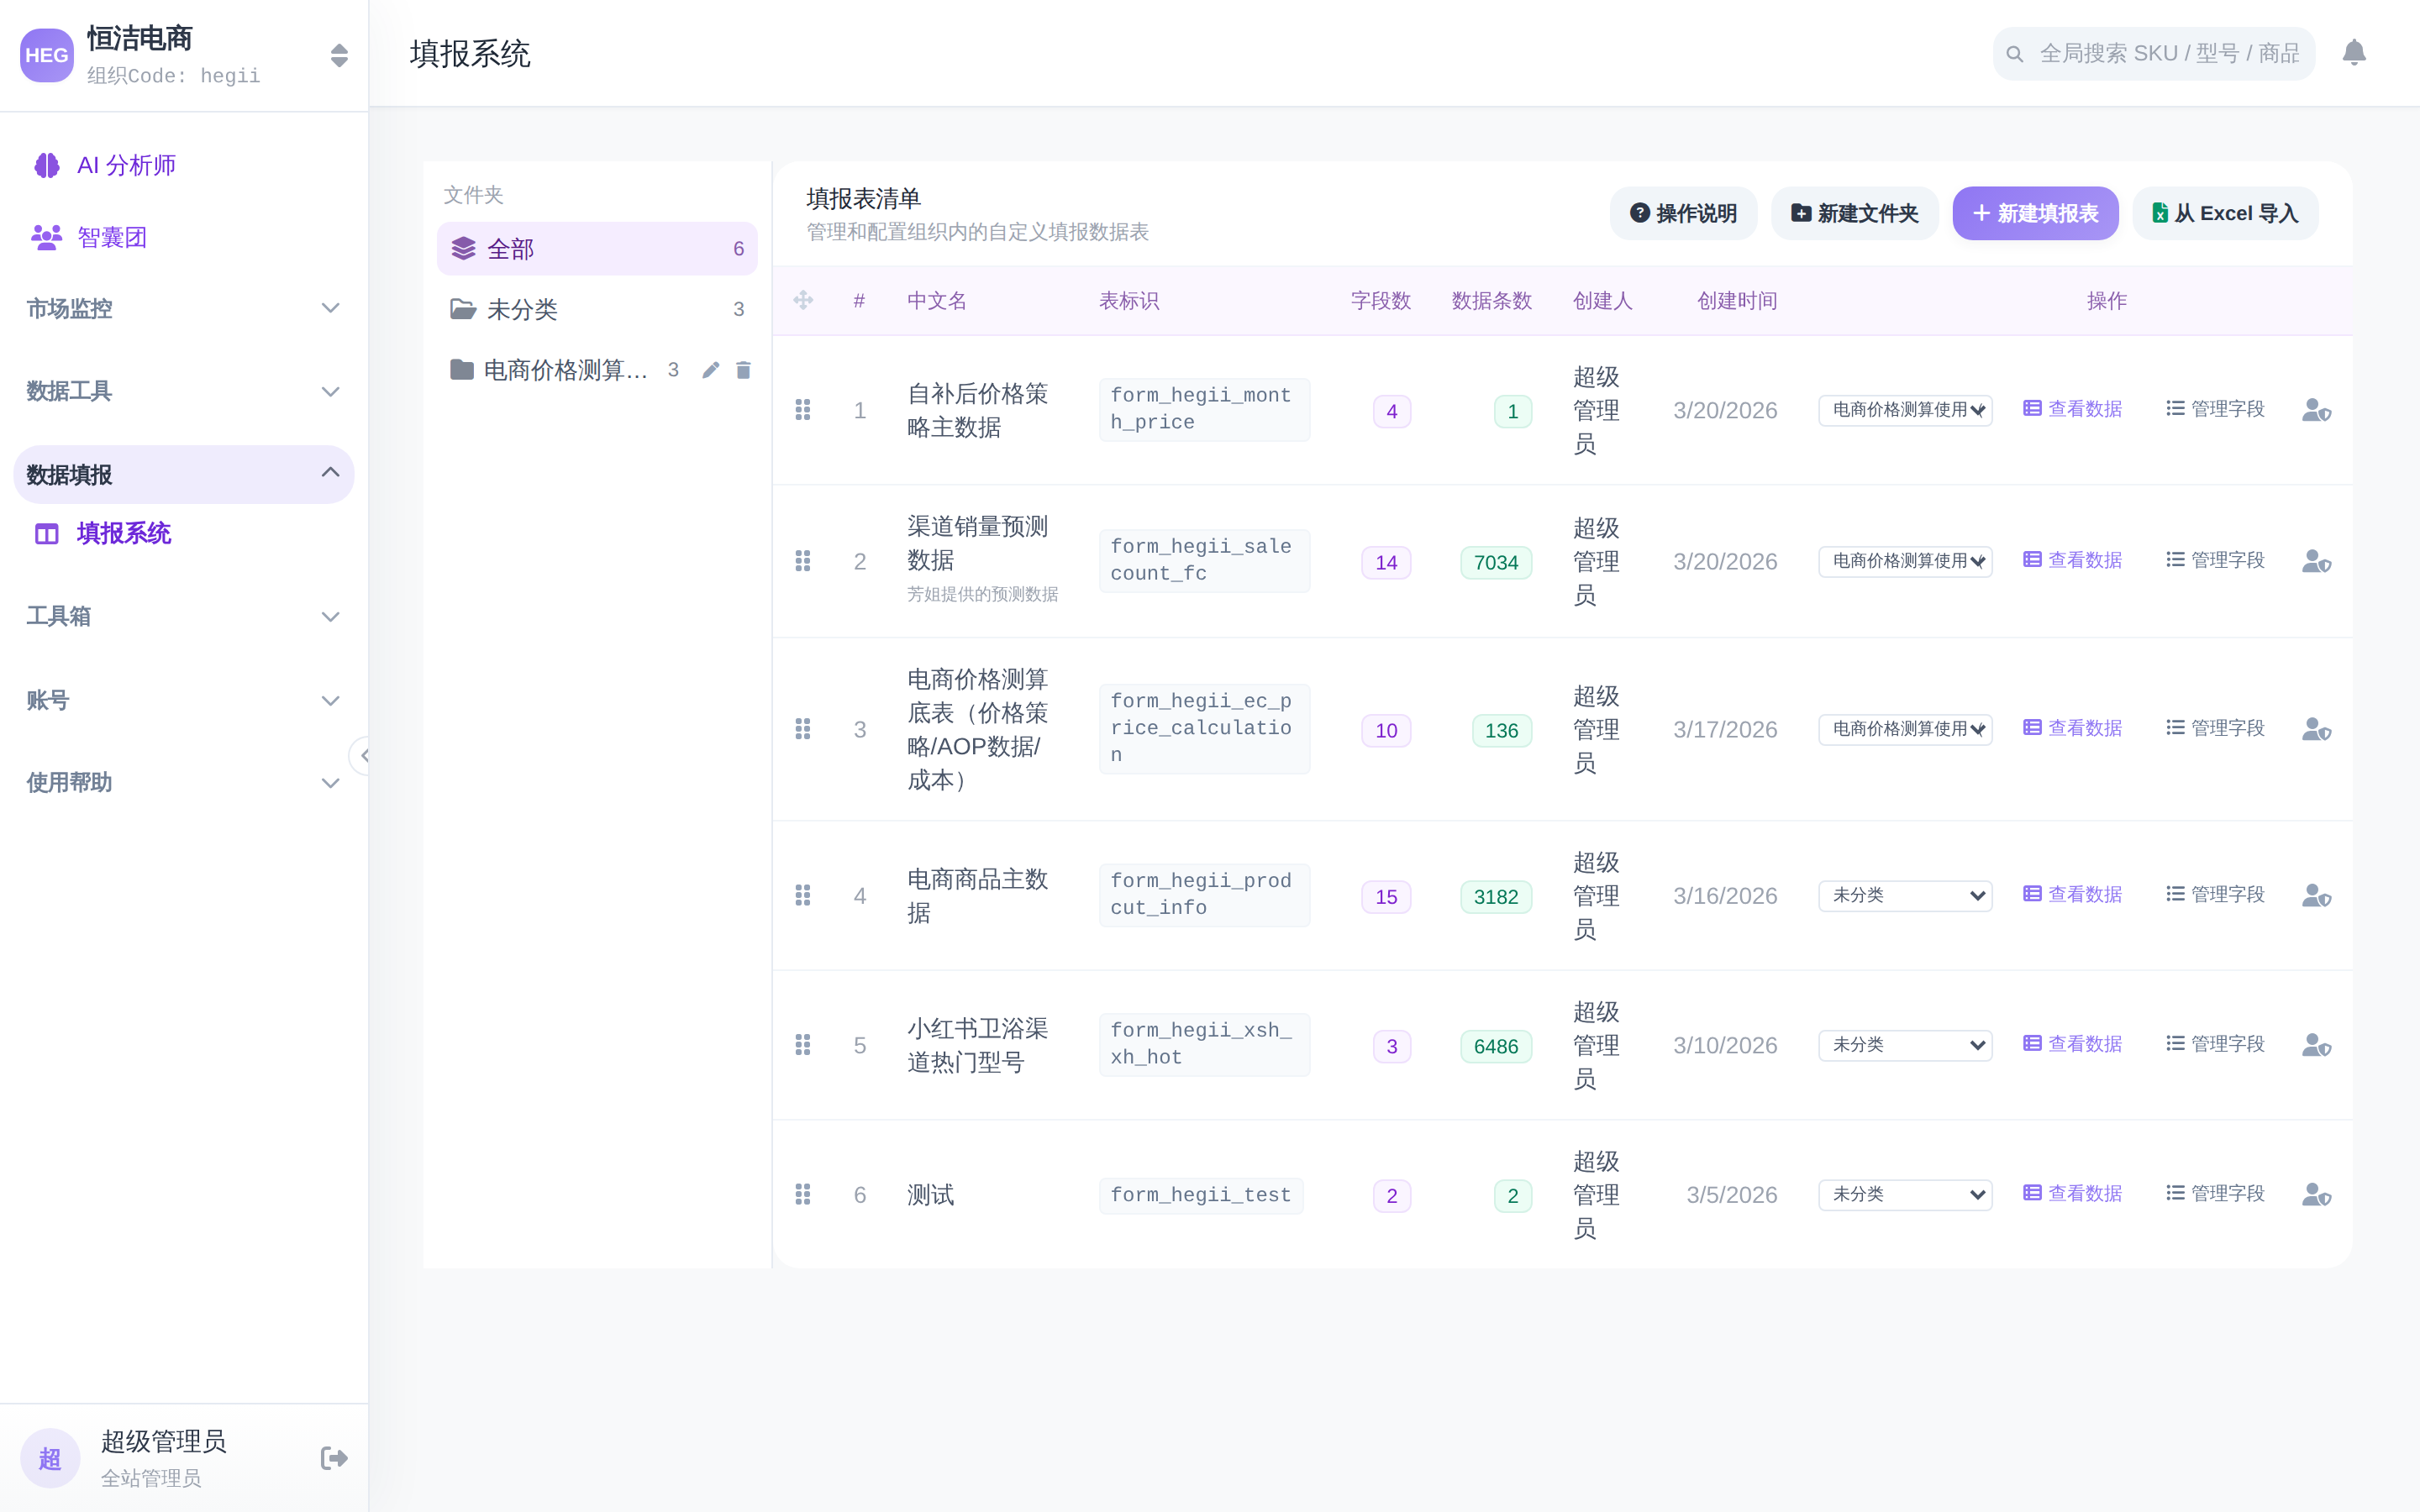Manage fields of 测试 table
The height and width of the screenshot is (1512, 2420).
pos(2215,1193)
